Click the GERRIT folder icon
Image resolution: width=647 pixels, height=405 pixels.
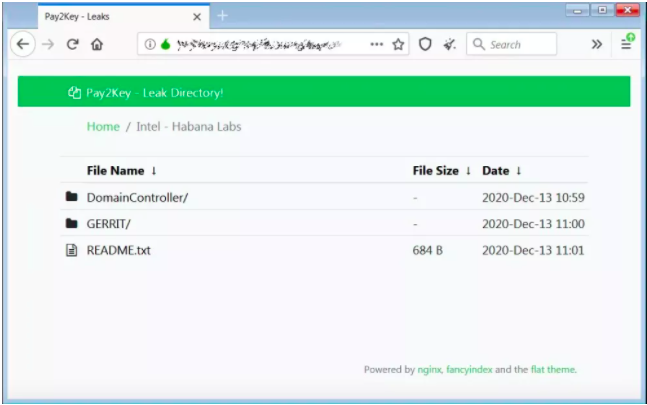click(x=71, y=223)
